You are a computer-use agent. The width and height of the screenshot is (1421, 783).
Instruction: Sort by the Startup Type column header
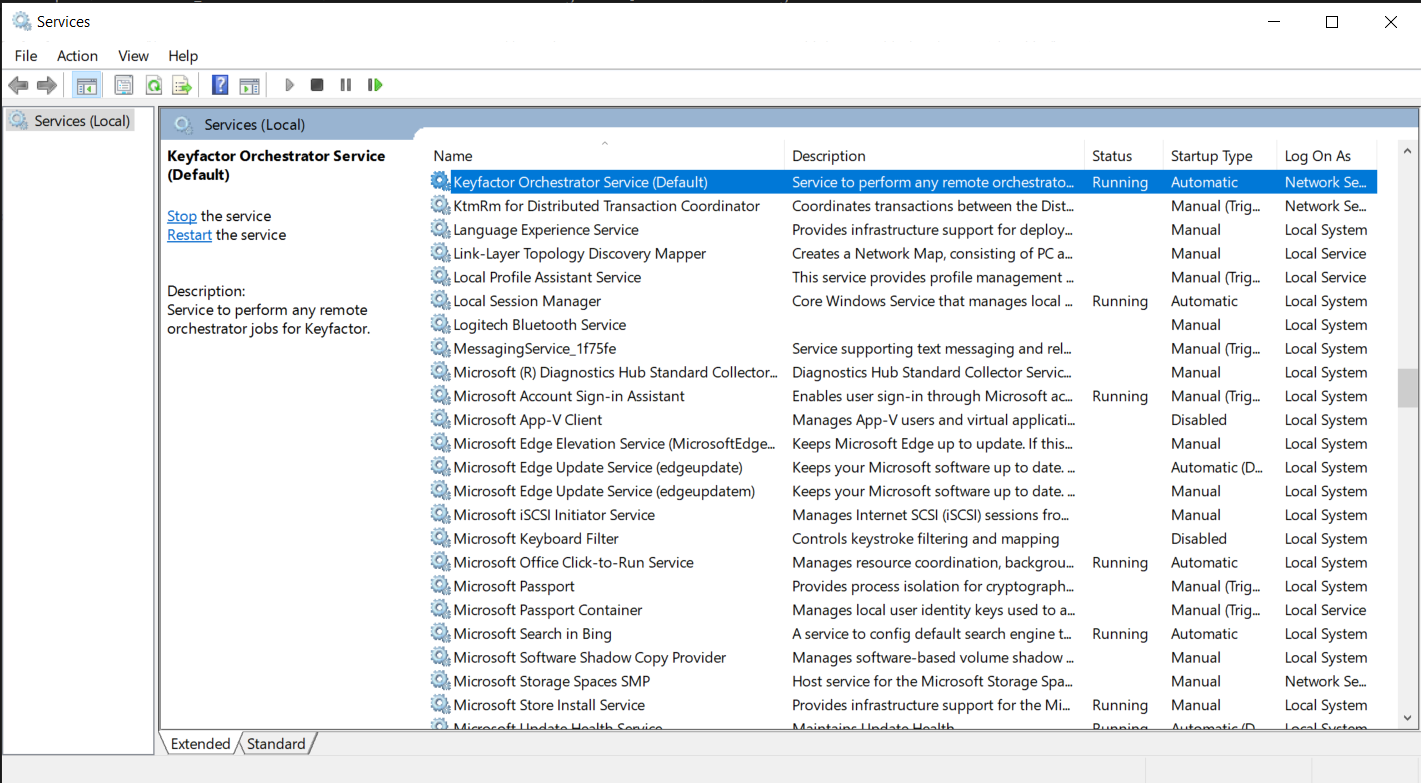pos(1220,156)
